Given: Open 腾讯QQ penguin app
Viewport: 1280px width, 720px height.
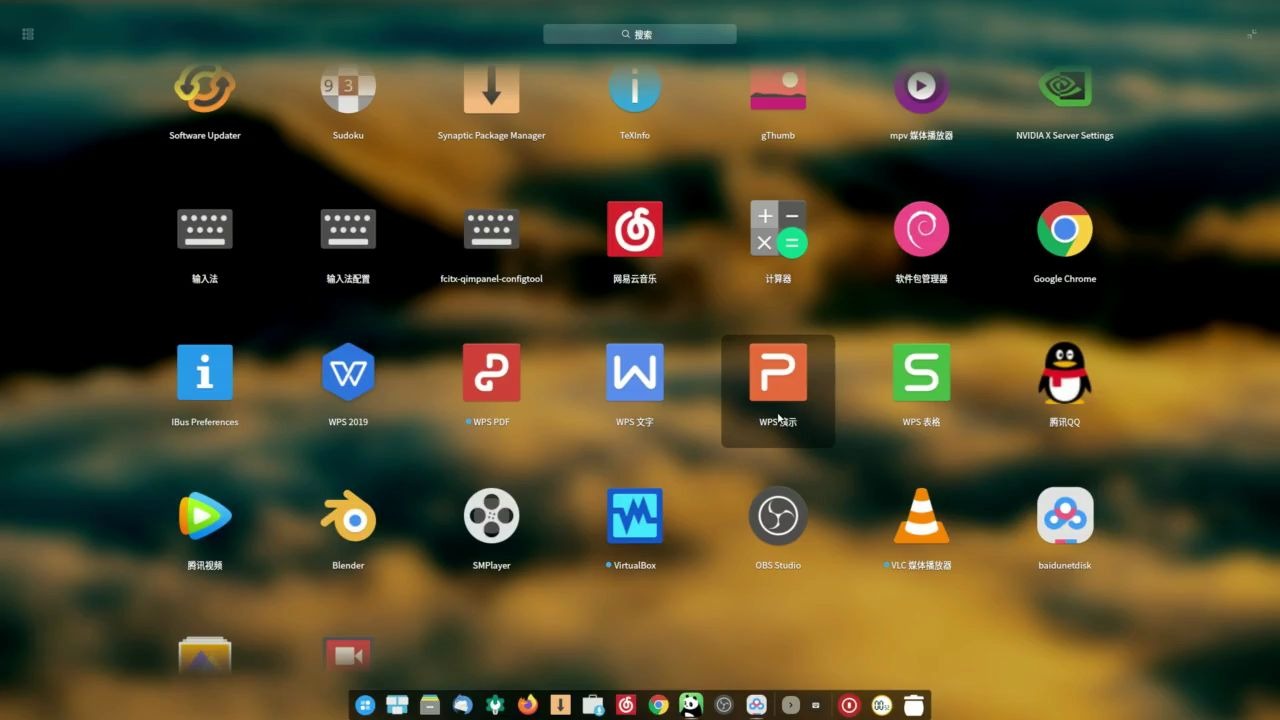Looking at the screenshot, I should click(x=1065, y=373).
